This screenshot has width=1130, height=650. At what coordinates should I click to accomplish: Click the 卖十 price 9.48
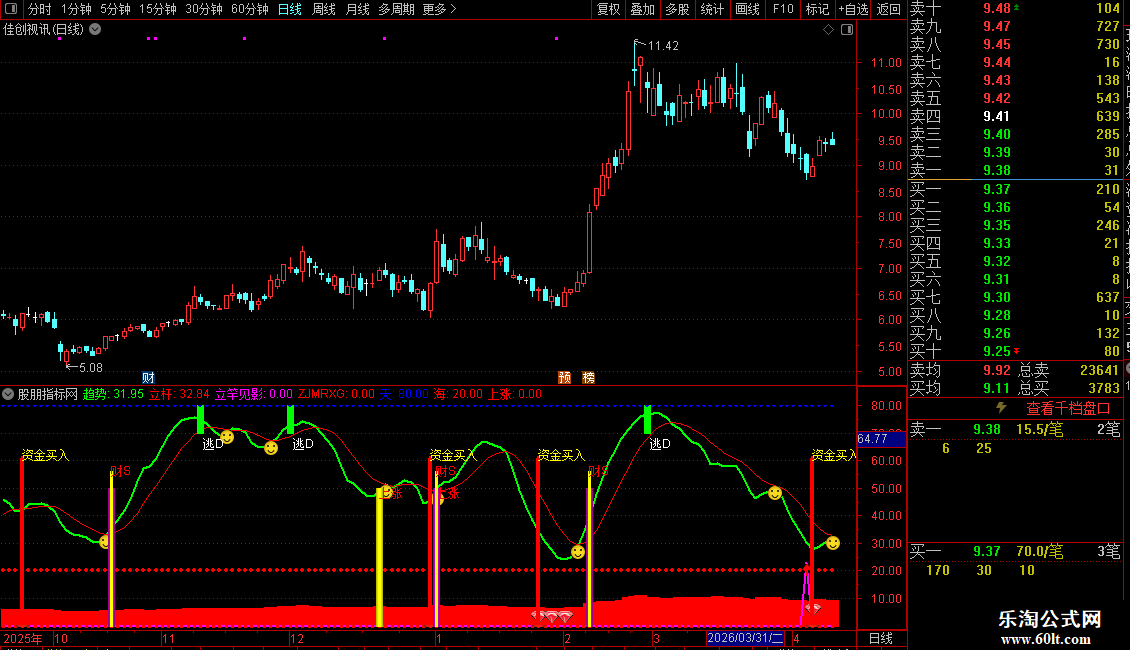click(x=997, y=9)
